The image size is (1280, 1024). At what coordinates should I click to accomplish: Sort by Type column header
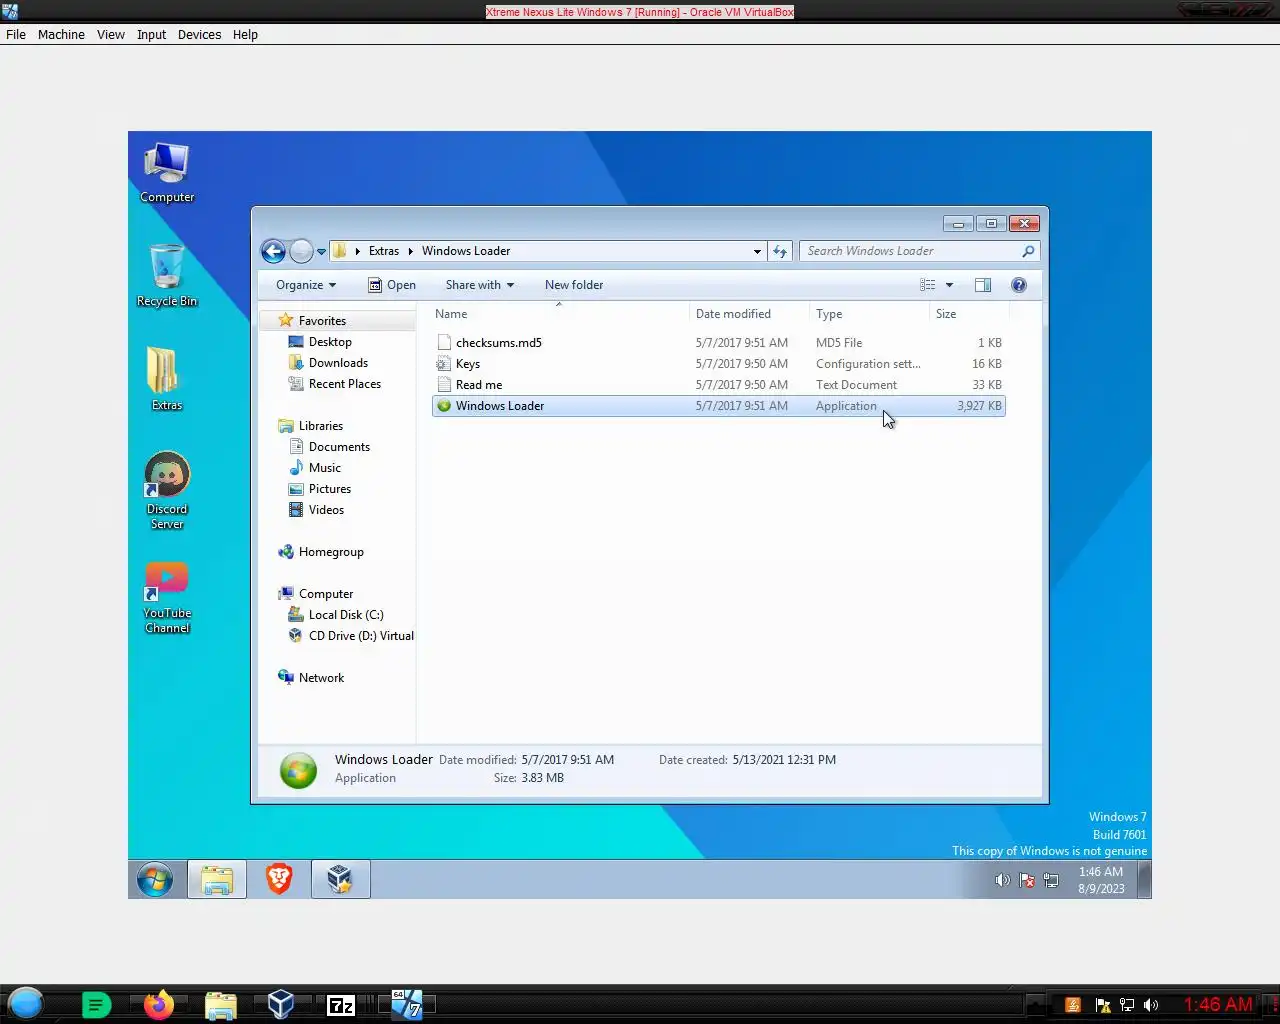870,314
